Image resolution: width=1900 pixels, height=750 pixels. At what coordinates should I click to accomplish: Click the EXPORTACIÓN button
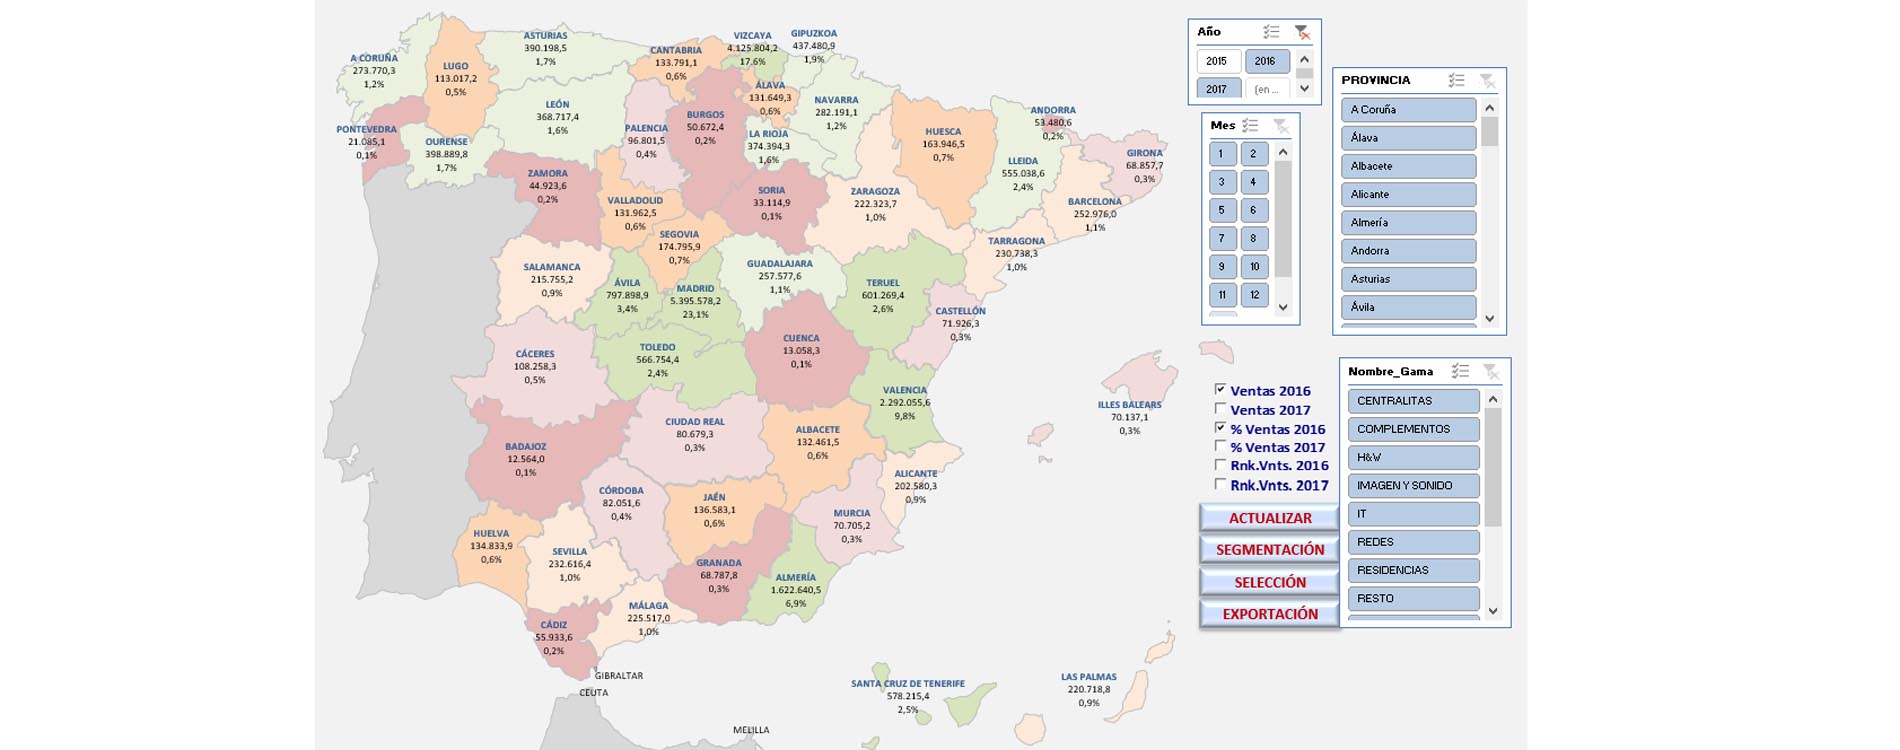coord(1269,614)
